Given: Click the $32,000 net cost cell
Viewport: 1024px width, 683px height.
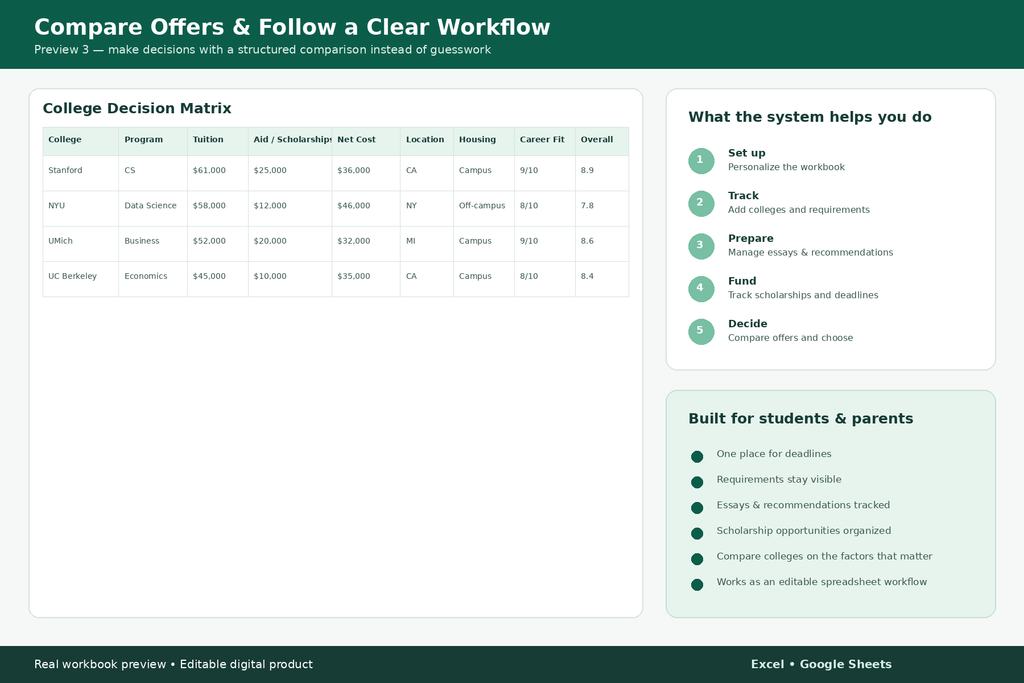Looking at the screenshot, I should tap(366, 244).
